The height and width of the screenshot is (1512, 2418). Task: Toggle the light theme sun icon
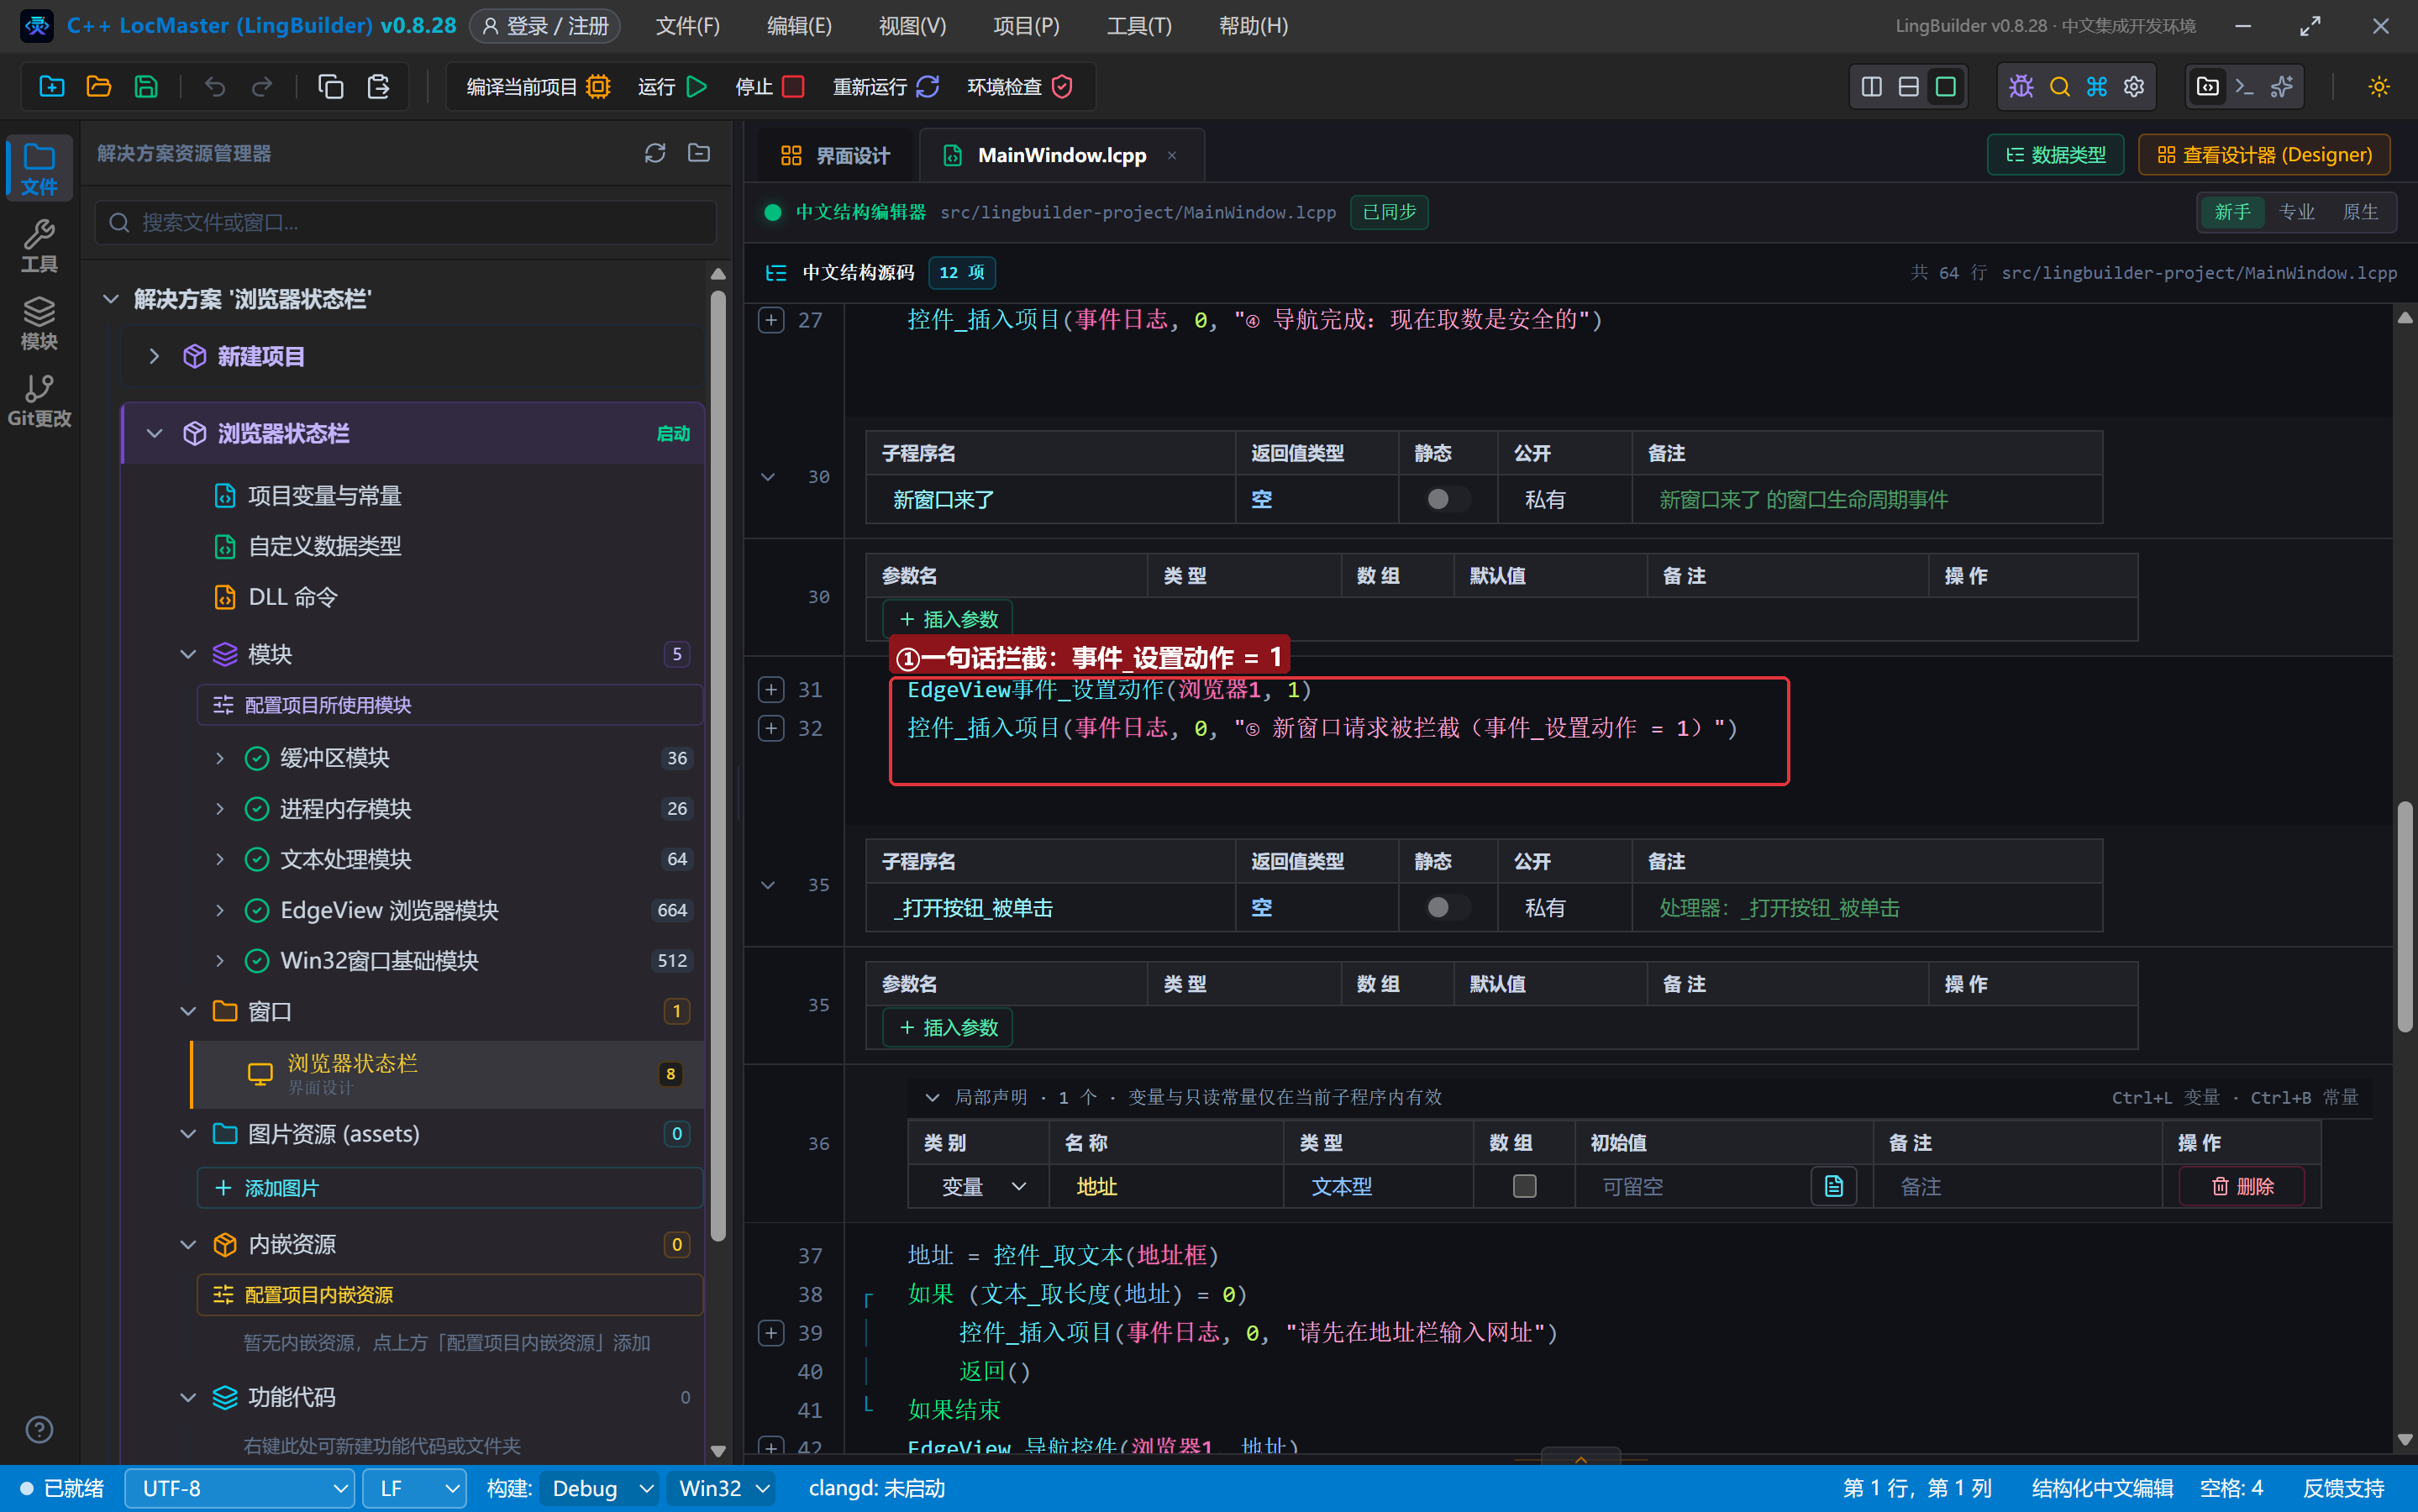pos(2379,87)
